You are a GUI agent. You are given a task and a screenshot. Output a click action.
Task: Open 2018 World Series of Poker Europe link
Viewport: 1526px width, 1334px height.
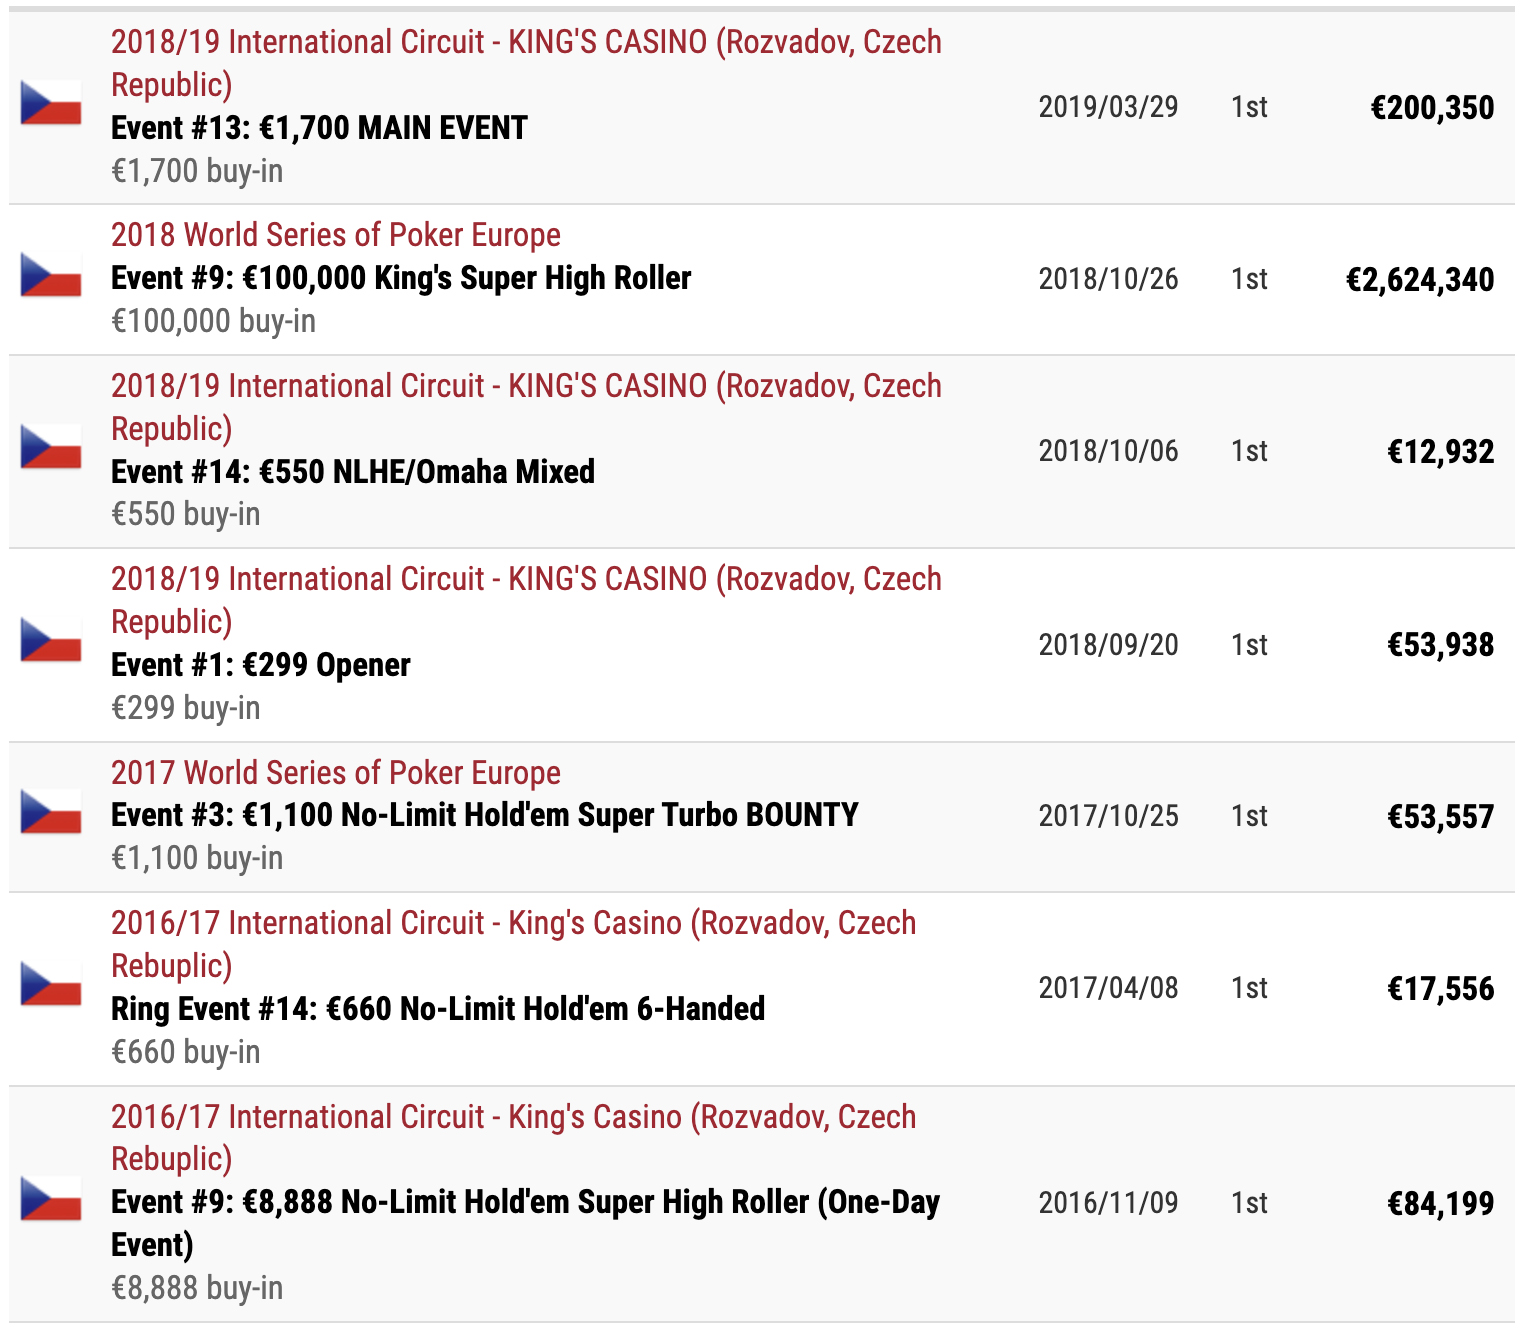tap(335, 235)
